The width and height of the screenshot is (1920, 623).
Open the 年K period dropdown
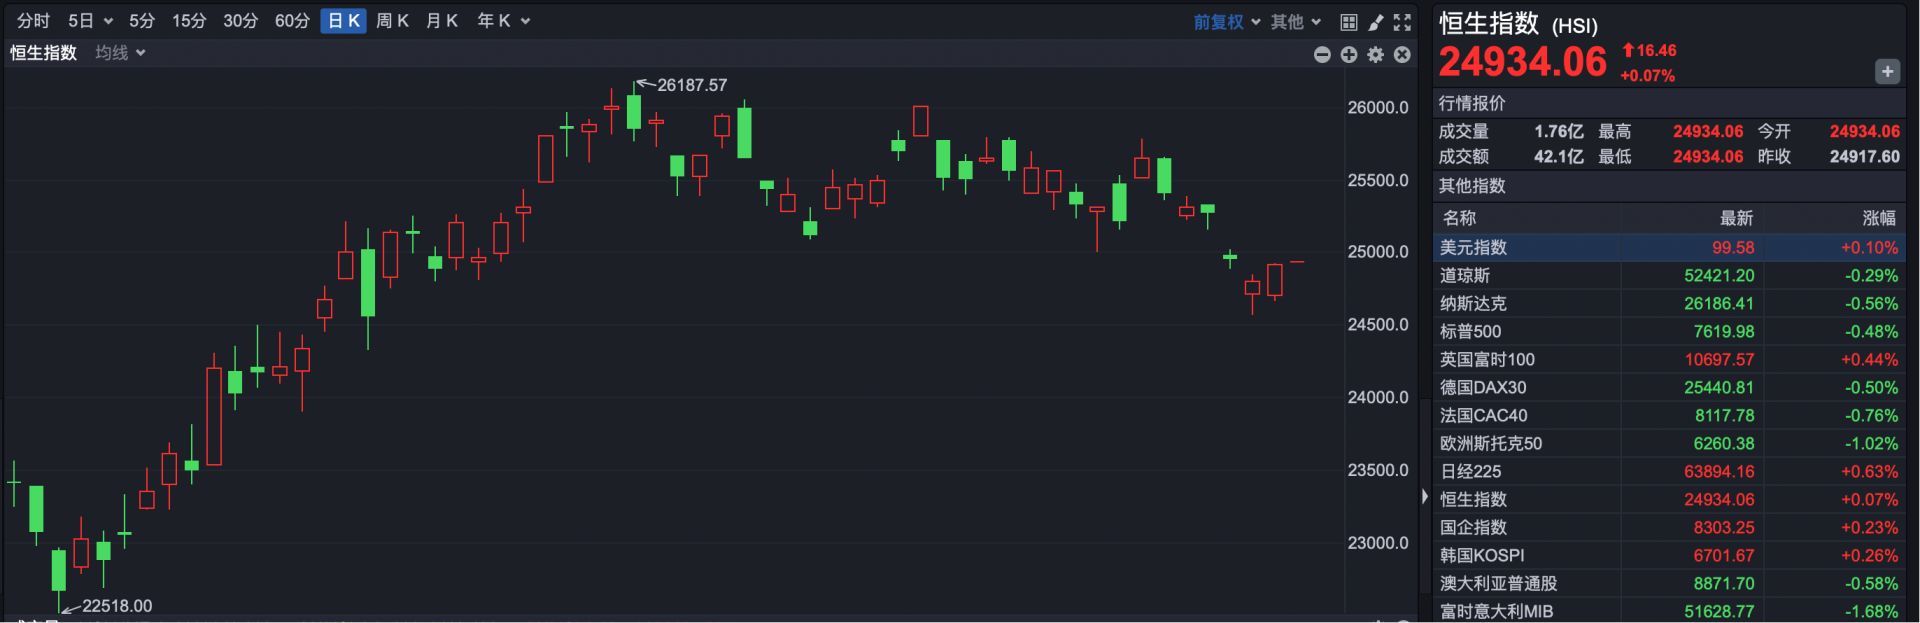tap(503, 21)
